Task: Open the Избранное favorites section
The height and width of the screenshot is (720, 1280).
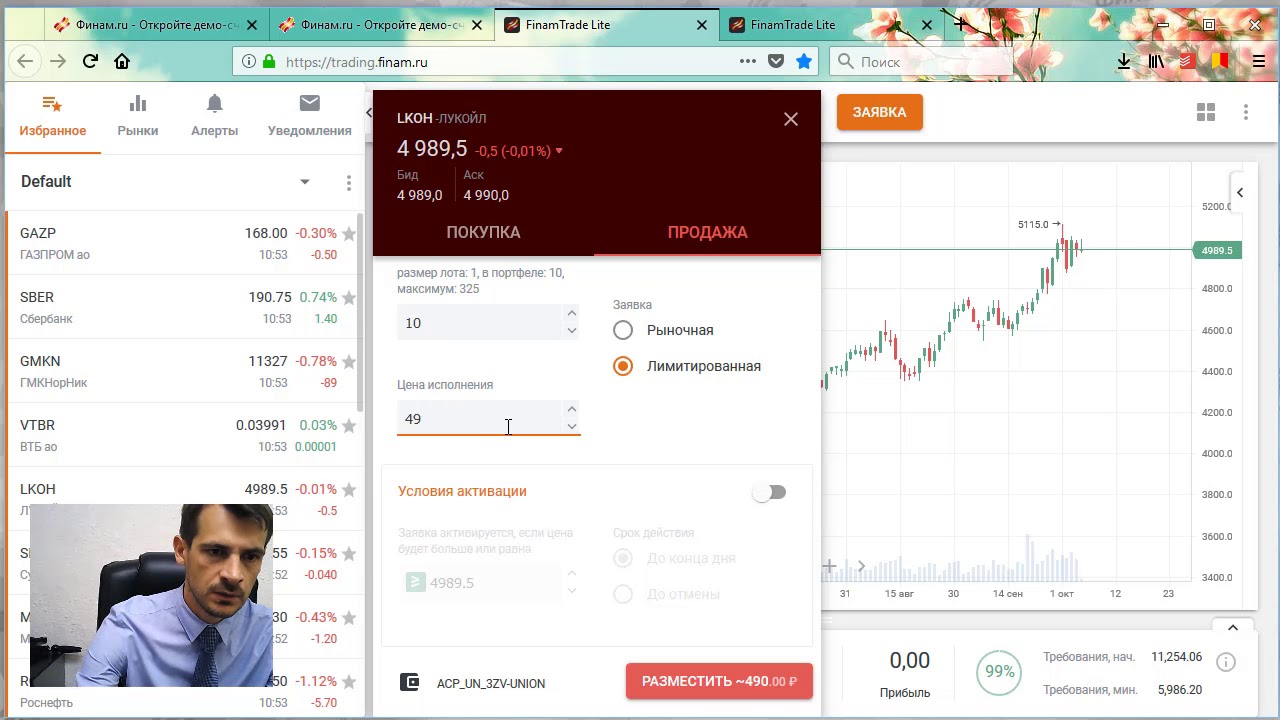Action: point(53,116)
